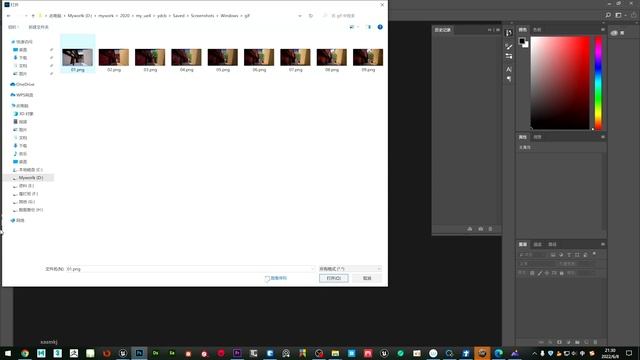Image resolution: width=640 pixels, height=360 pixels.
Task: Select the 01.png thumbnail
Action: [78, 57]
